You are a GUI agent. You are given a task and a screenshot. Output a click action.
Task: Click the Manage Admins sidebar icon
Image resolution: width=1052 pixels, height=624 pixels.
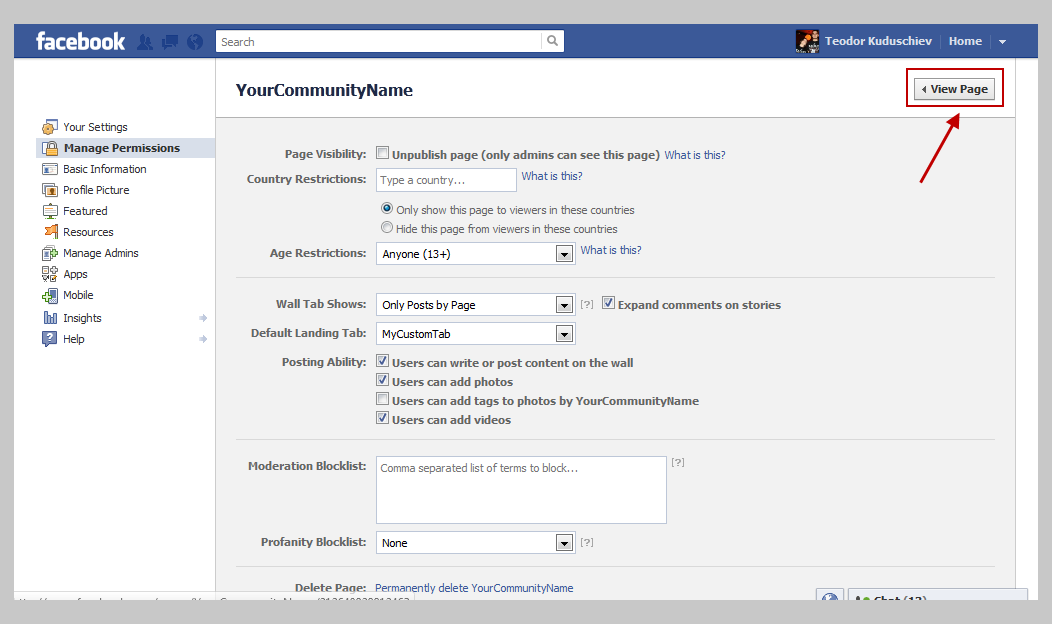point(50,253)
